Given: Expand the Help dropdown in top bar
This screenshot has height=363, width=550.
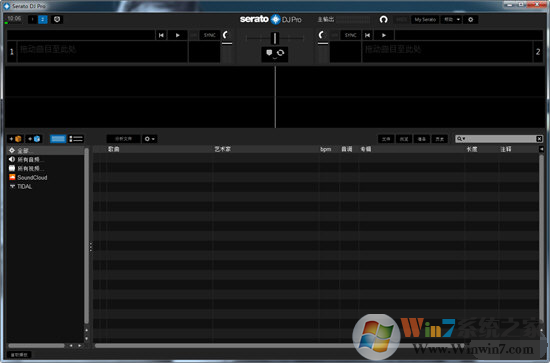Looking at the screenshot, I should tap(452, 20).
